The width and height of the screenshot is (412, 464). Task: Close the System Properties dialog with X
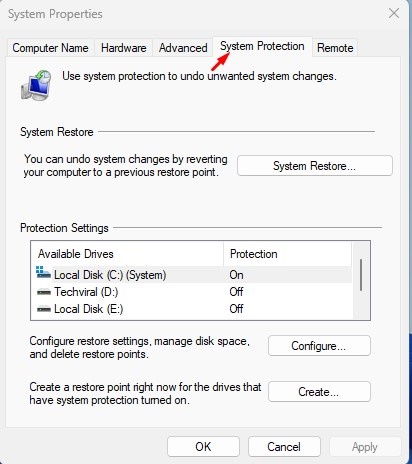[394, 14]
